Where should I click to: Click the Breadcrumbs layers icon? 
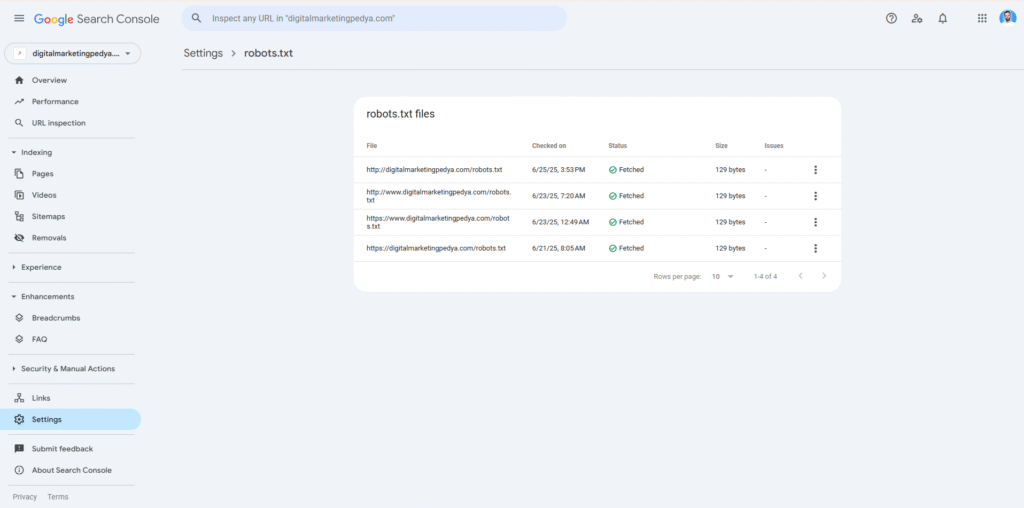[x=19, y=318]
